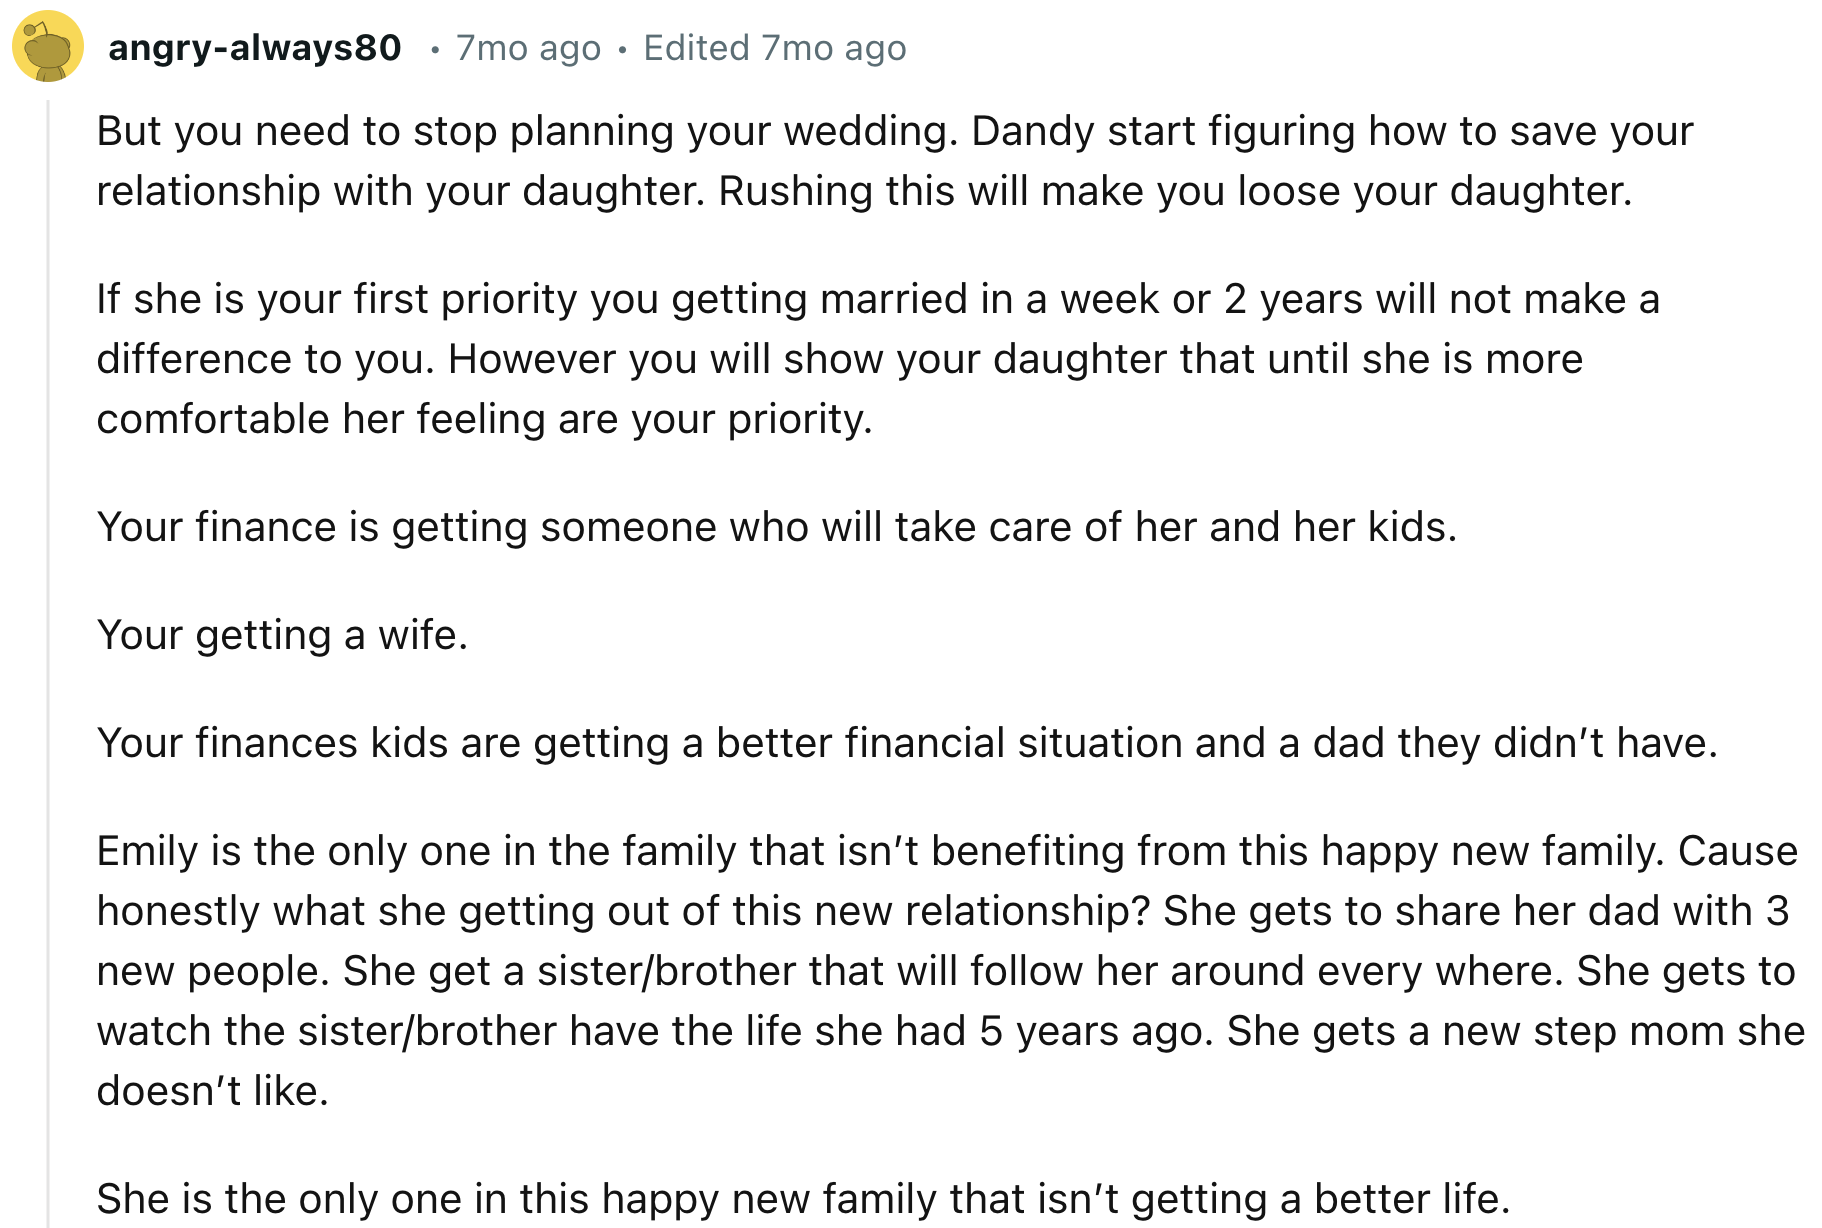The image size is (1822, 1228).
Task: Click the dot before 'Edited 7mo ago'
Action: click(x=622, y=48)
